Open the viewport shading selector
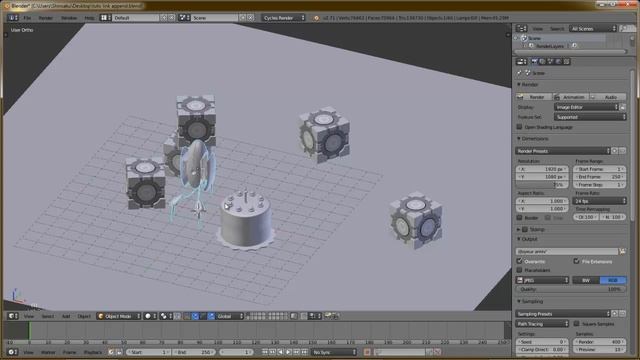Screen dimensions: 640x360 click(x=151, y=316)
